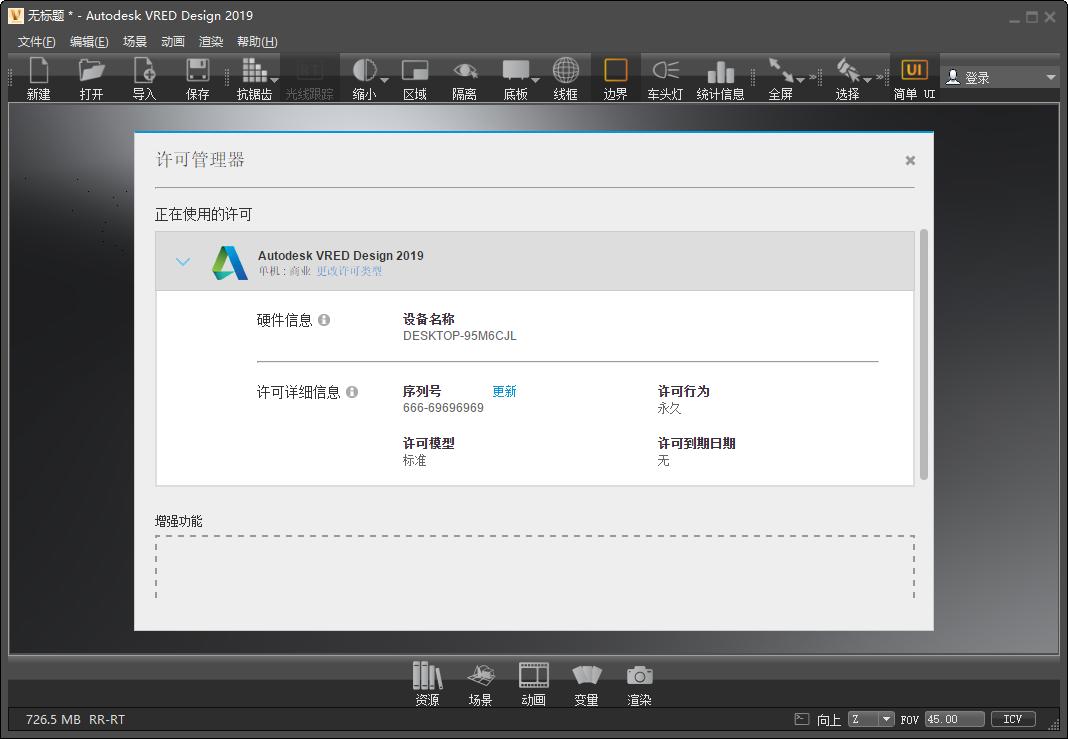
Task: Click 许可详细信息 info icon
Action: click(x=352, y=392)
